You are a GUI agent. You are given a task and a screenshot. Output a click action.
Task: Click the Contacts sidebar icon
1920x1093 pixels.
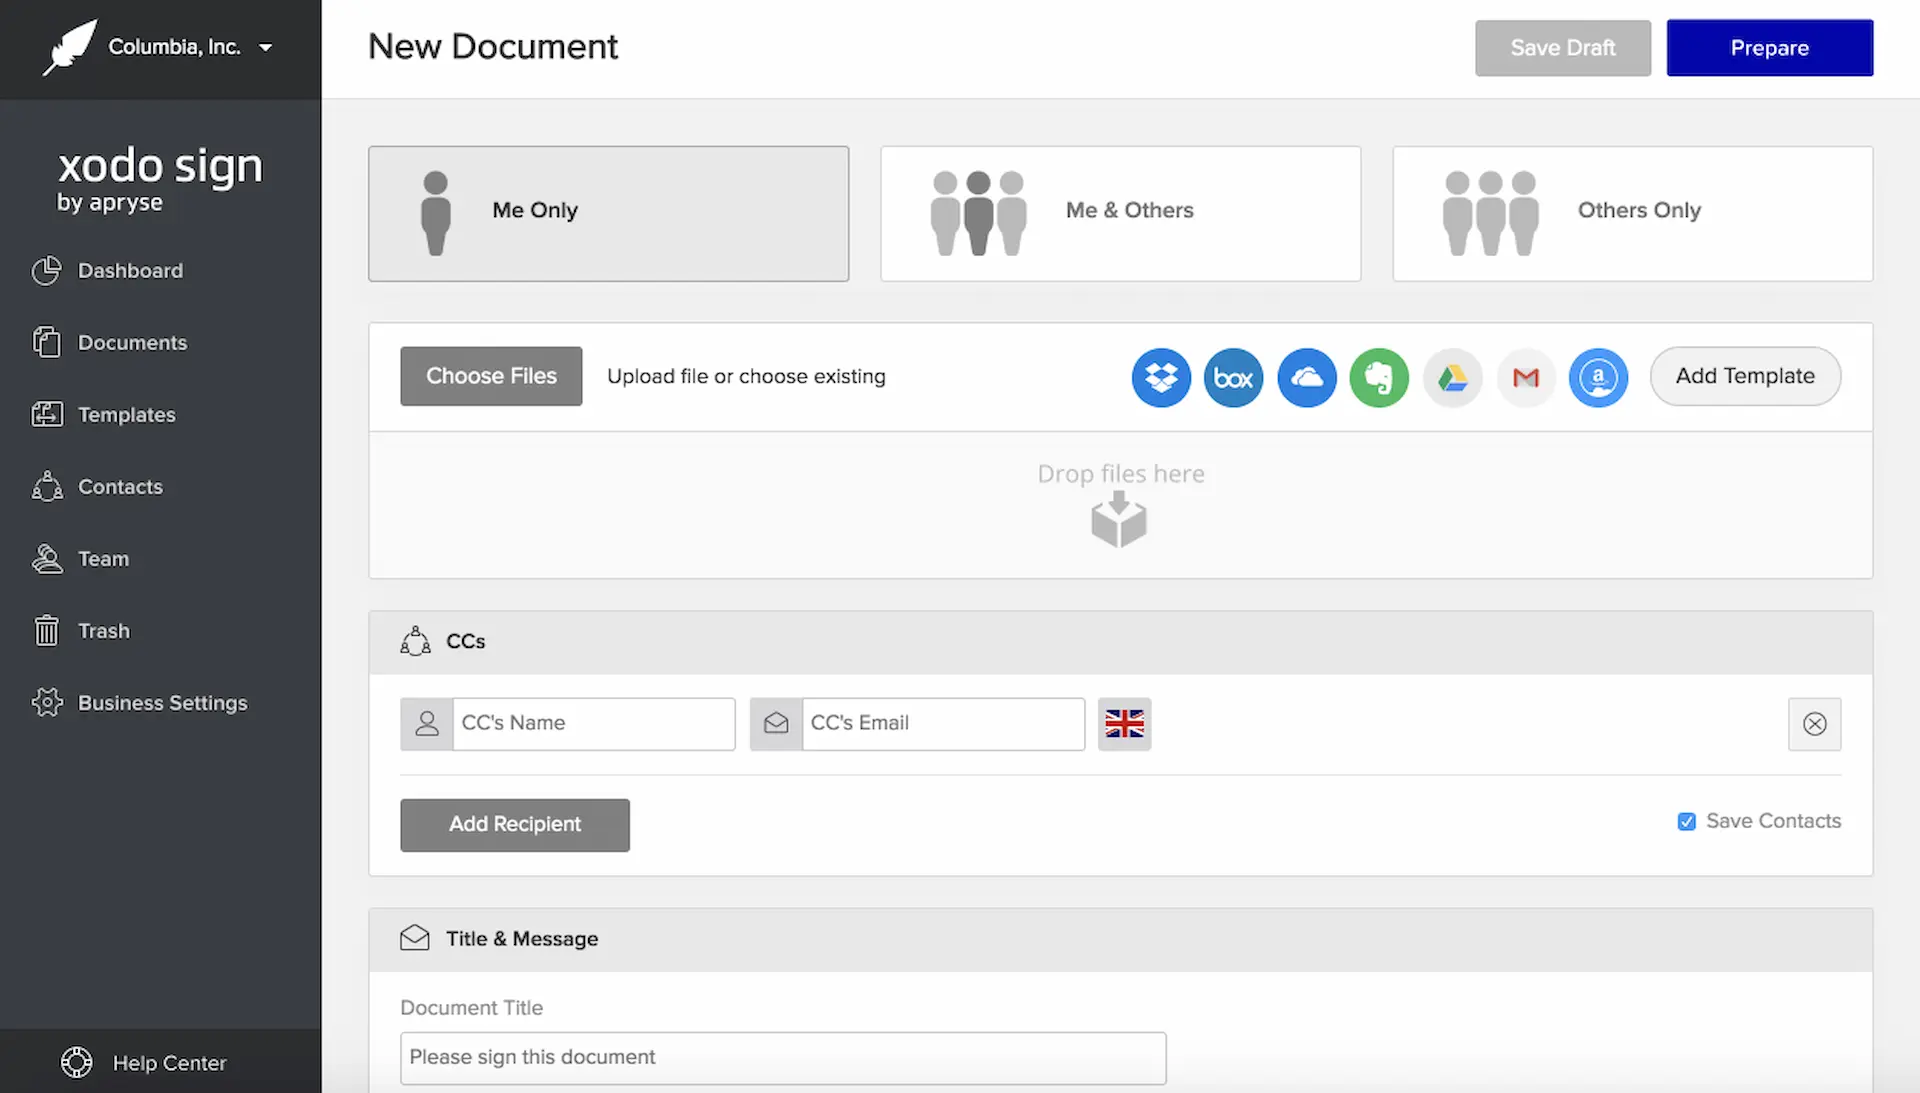(x=46, y=486)
